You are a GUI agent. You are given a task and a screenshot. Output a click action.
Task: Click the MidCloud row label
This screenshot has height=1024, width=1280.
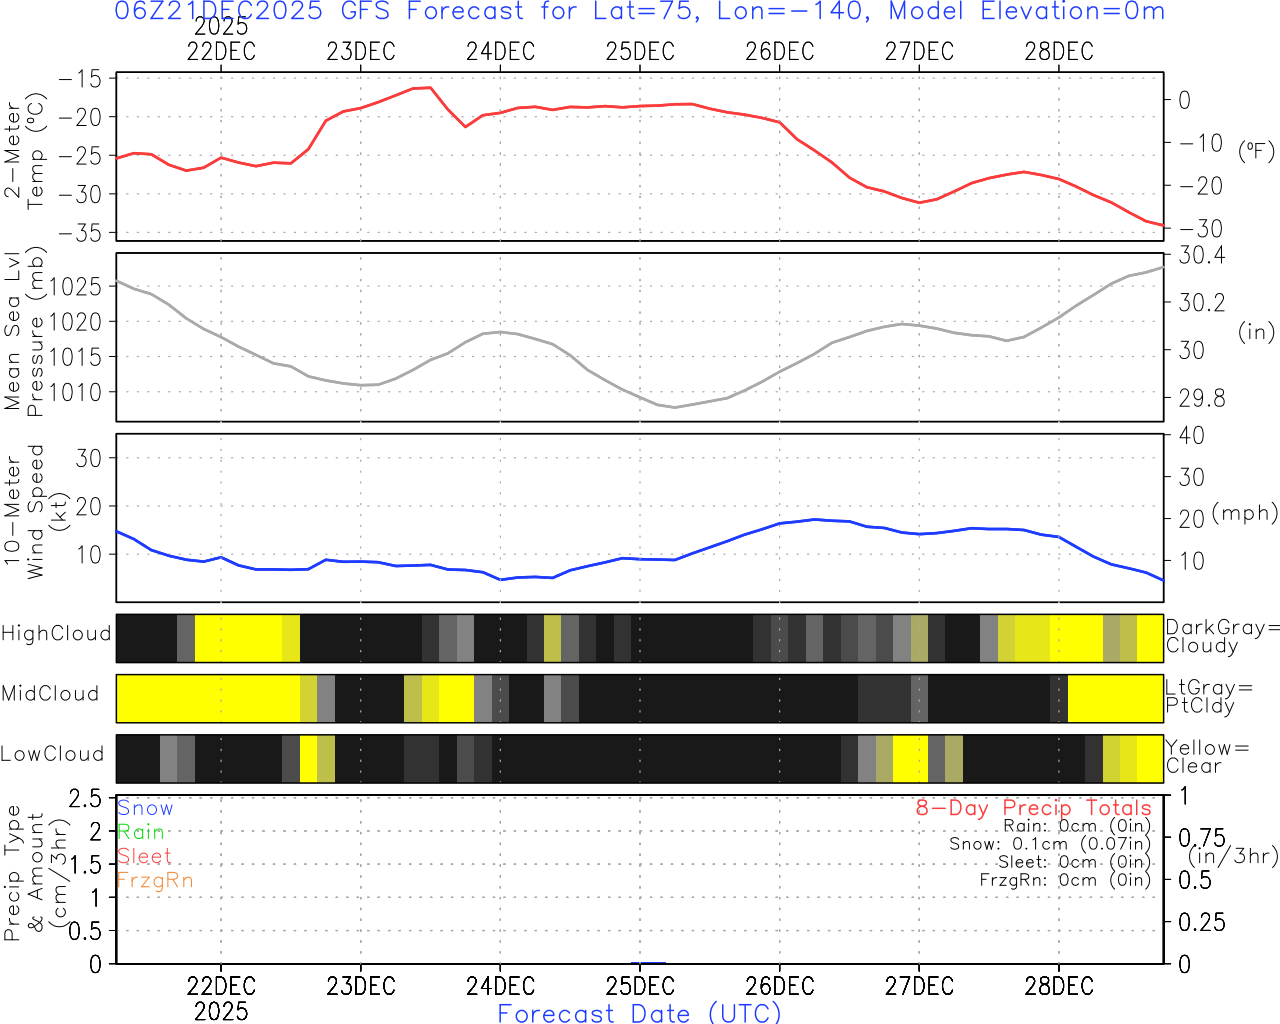[50, 694]
